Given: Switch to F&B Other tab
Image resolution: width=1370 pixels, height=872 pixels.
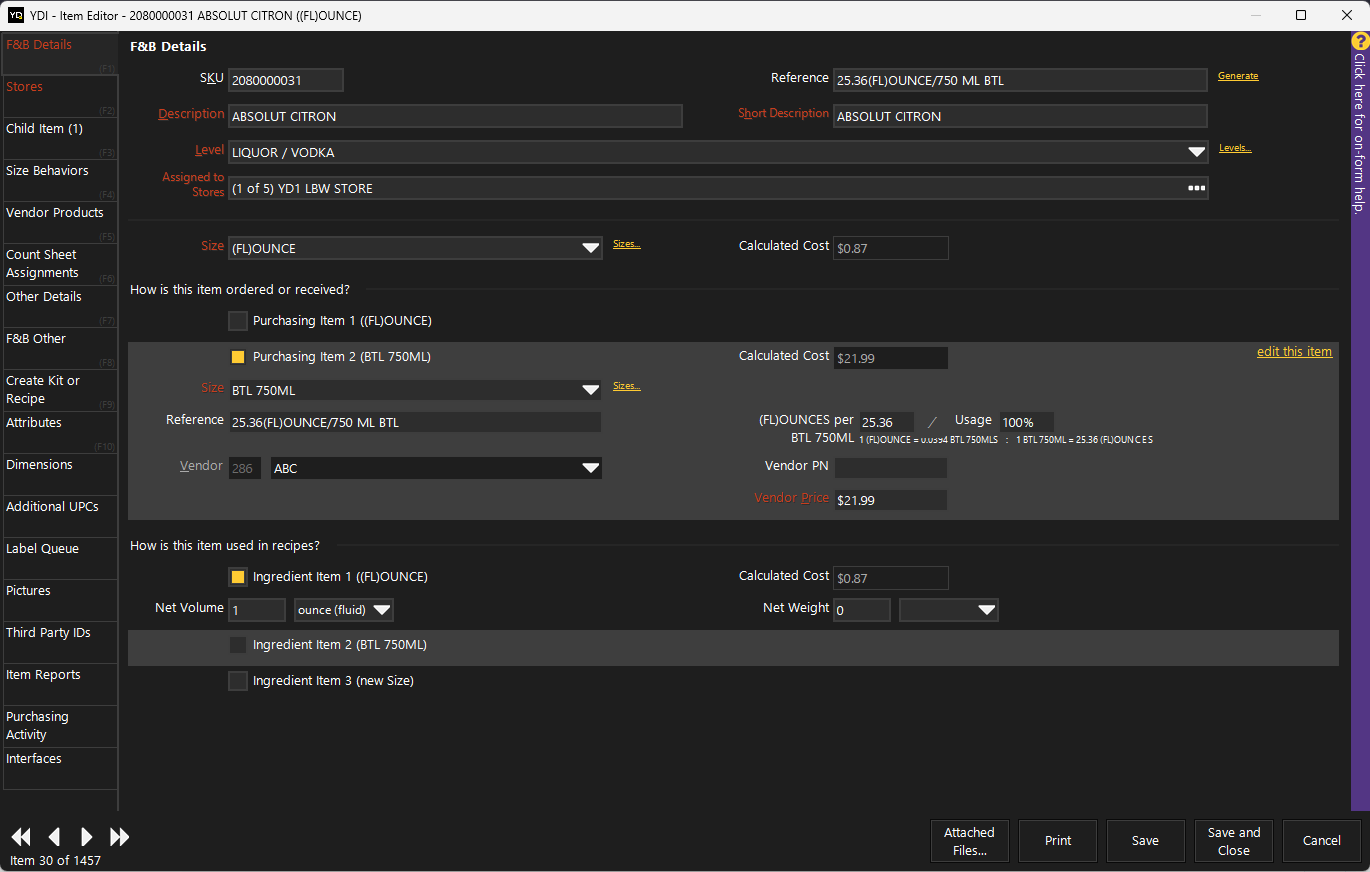Looking at the screenshot, I should pos(60,348).
